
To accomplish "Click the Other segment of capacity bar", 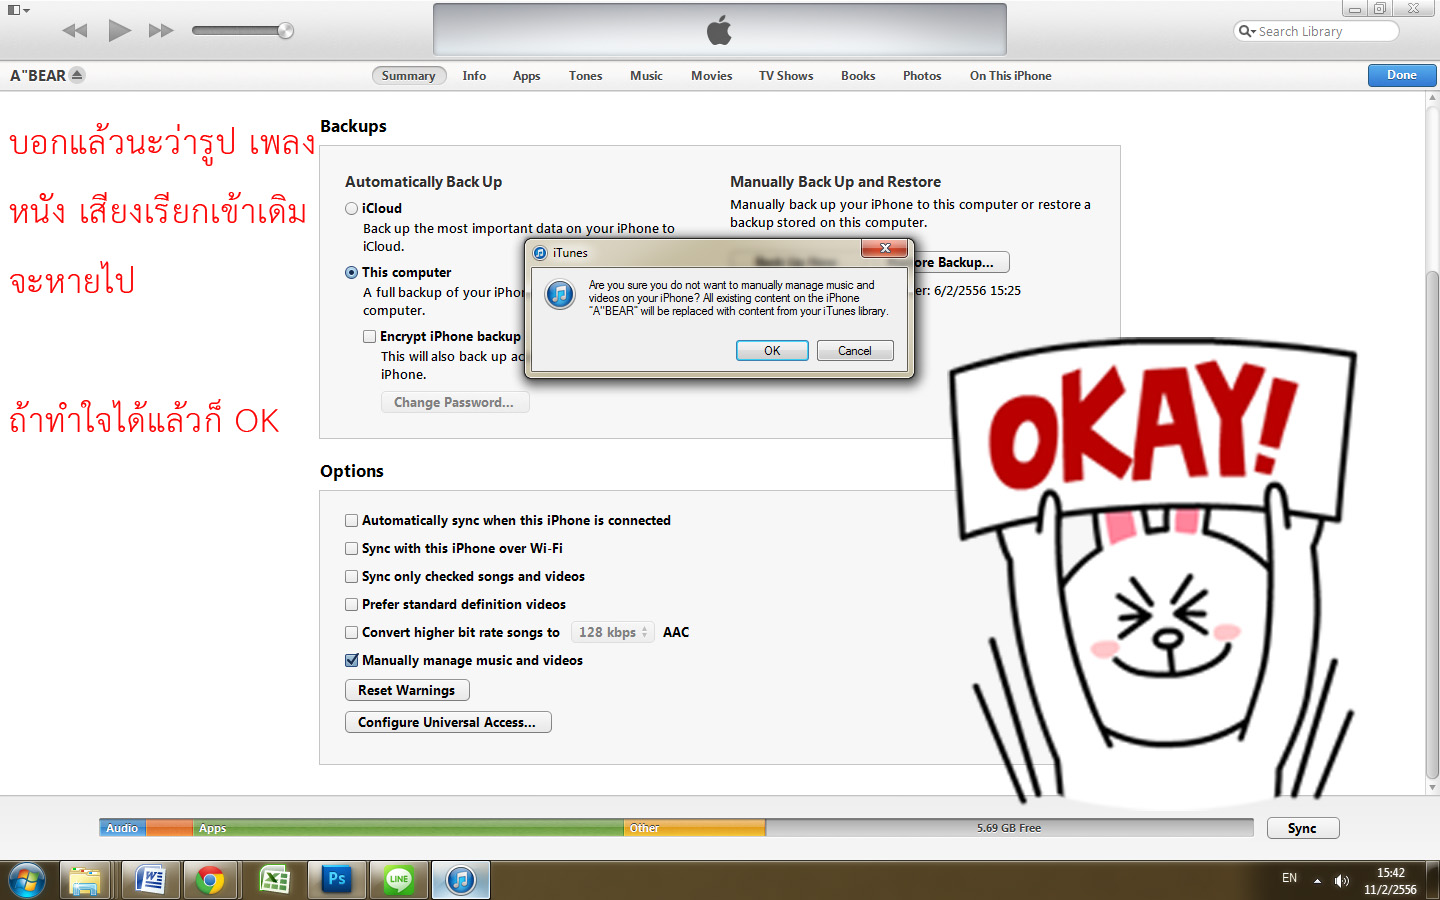I will [695, 828].
